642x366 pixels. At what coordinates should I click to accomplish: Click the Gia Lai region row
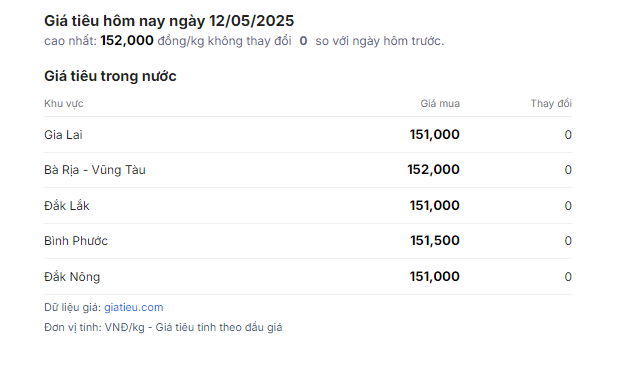(308, 135)
